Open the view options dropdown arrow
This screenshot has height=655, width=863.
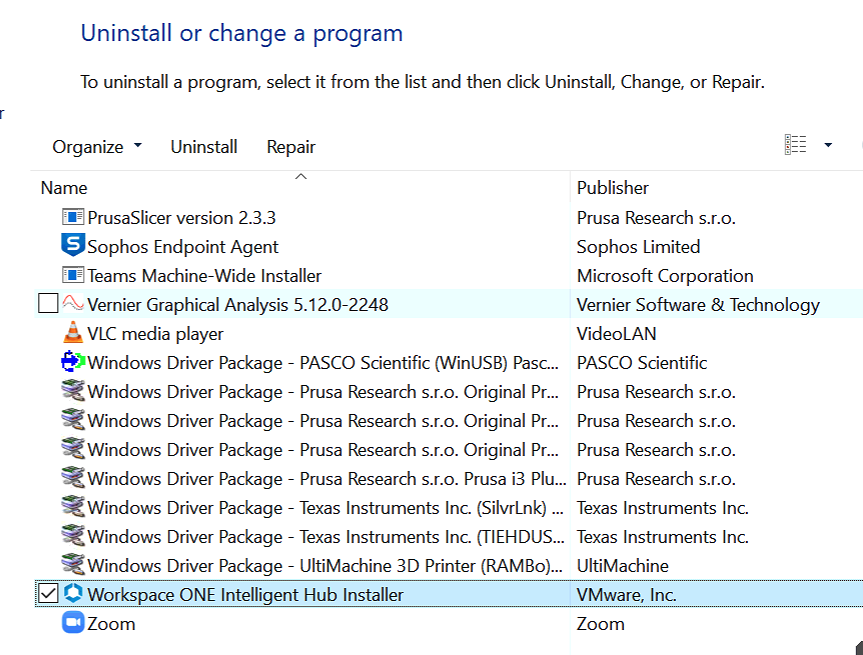828,145
